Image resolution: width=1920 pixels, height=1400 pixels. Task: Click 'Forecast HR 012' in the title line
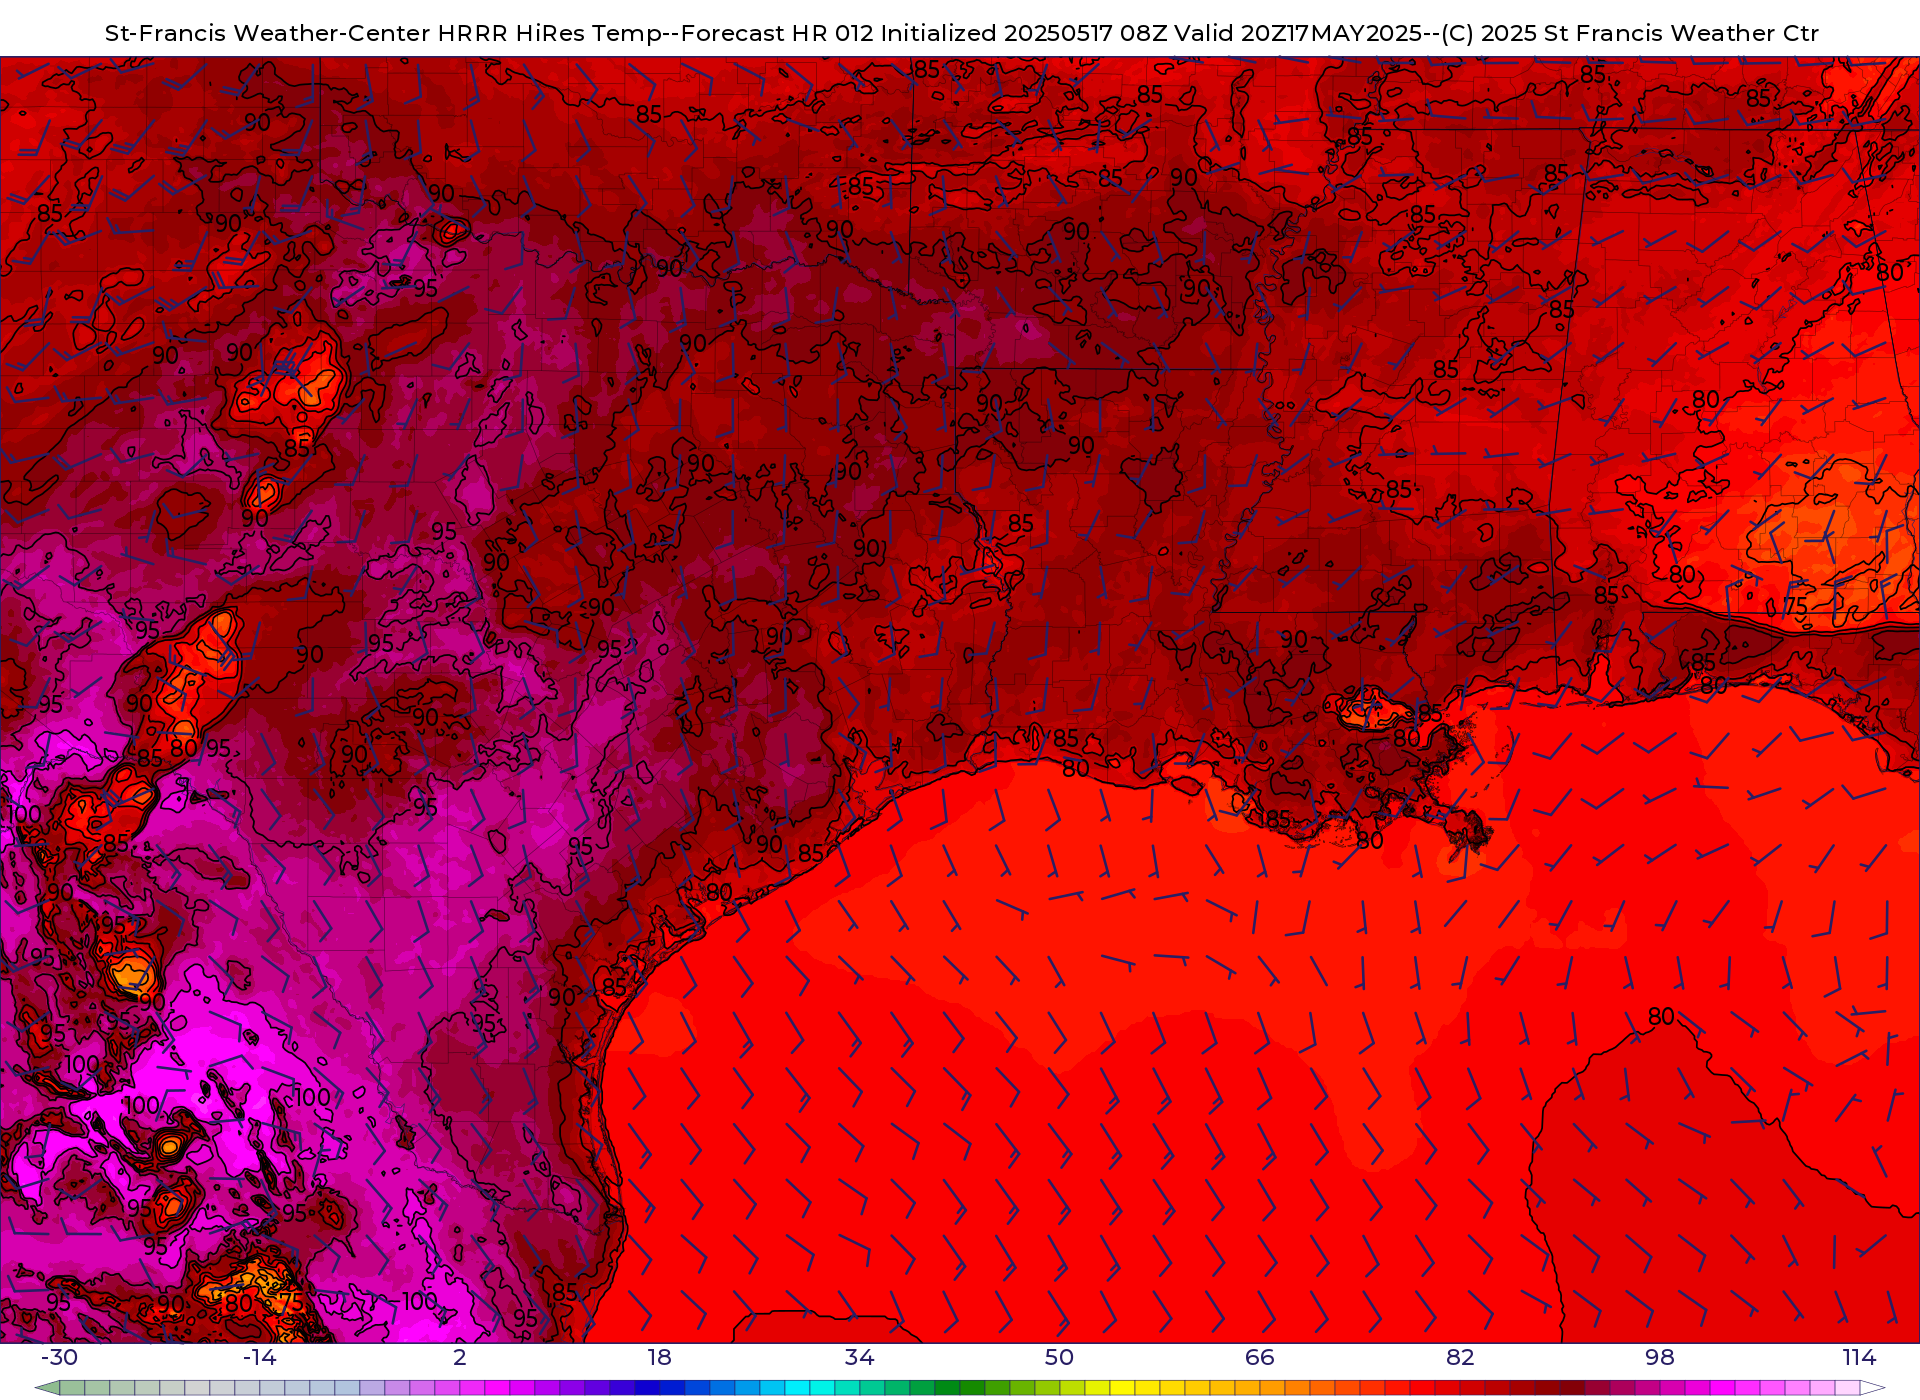coord(777,33)
